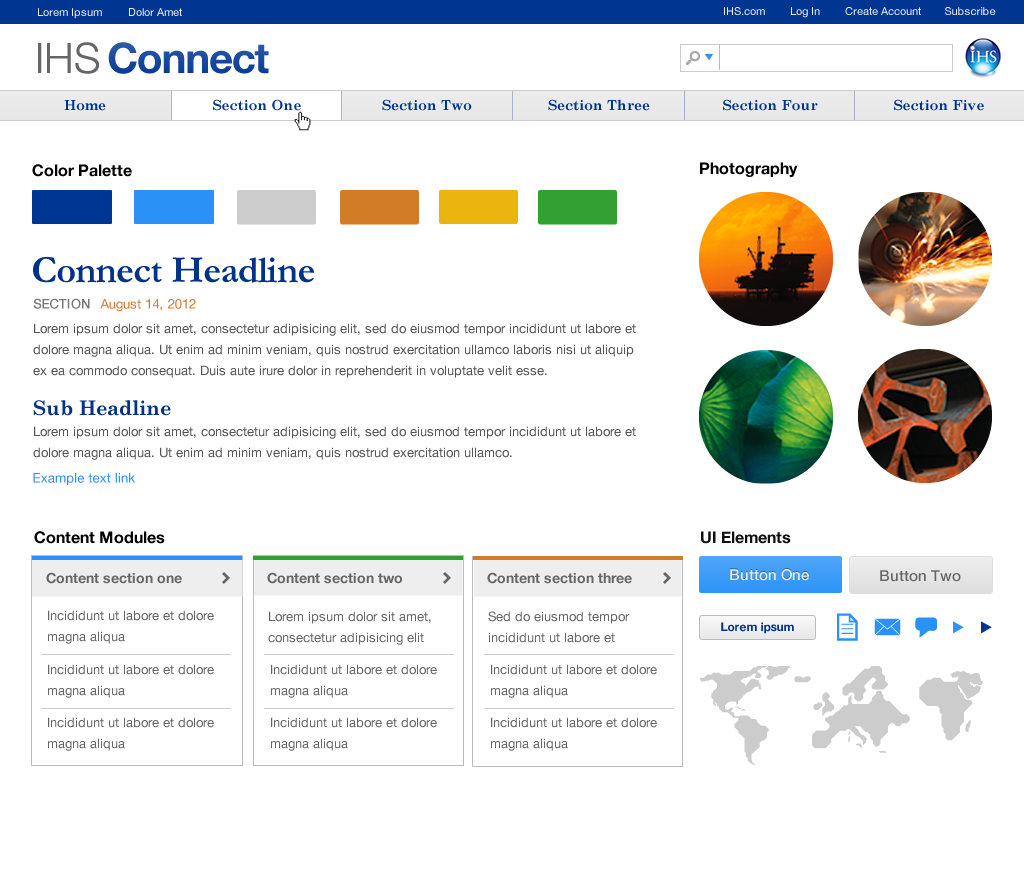Click the gray Button Two

[920, 575]
